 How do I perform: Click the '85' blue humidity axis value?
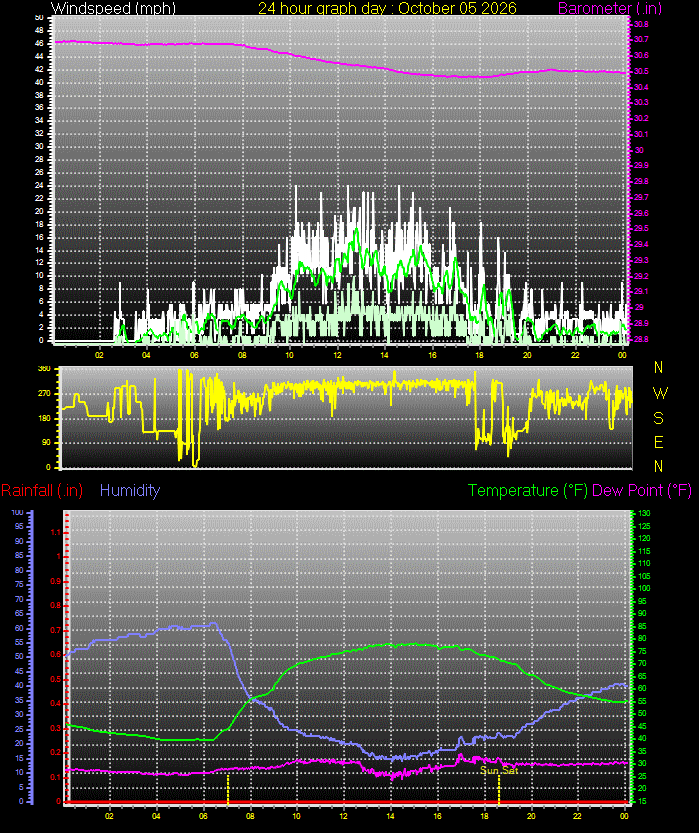click(20, 556)
